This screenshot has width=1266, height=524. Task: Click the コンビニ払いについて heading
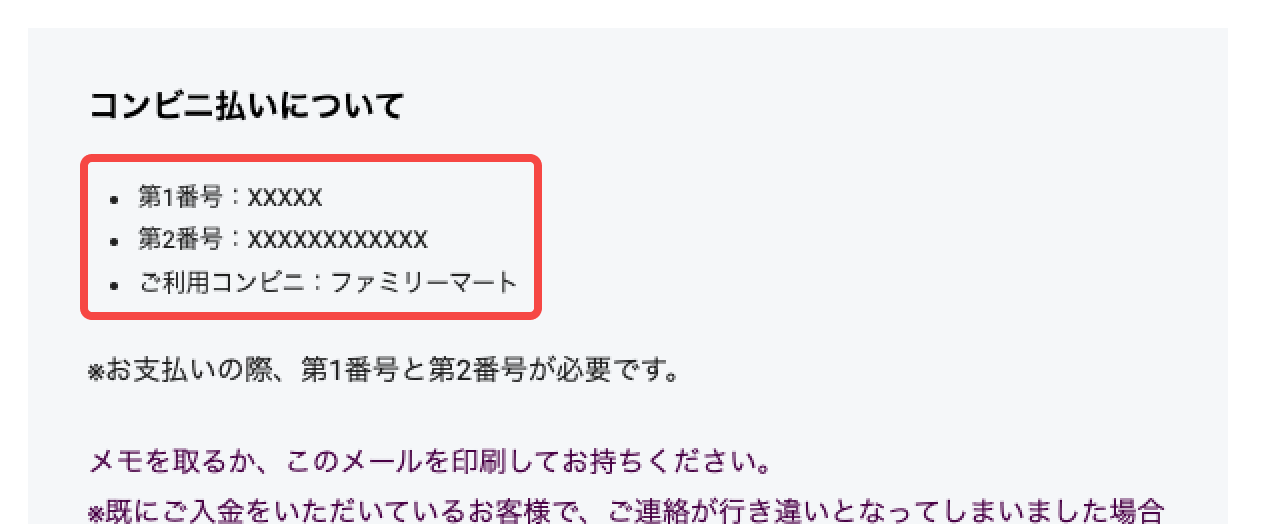246,105
